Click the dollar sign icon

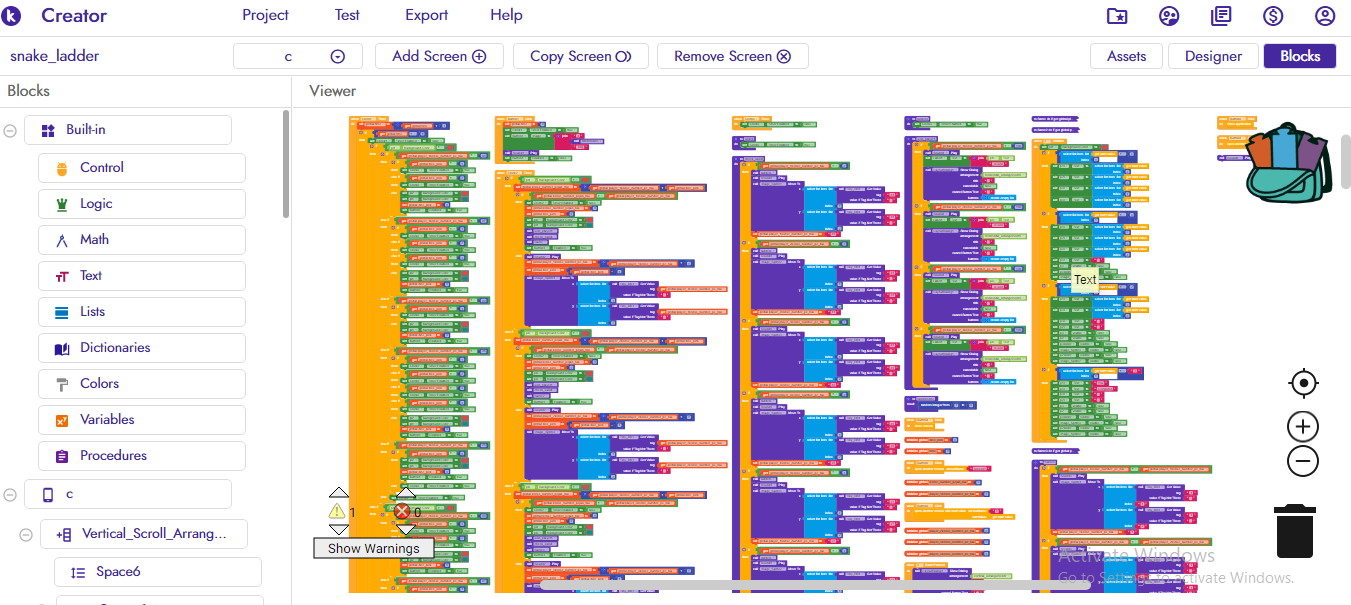click(1273, 16)
